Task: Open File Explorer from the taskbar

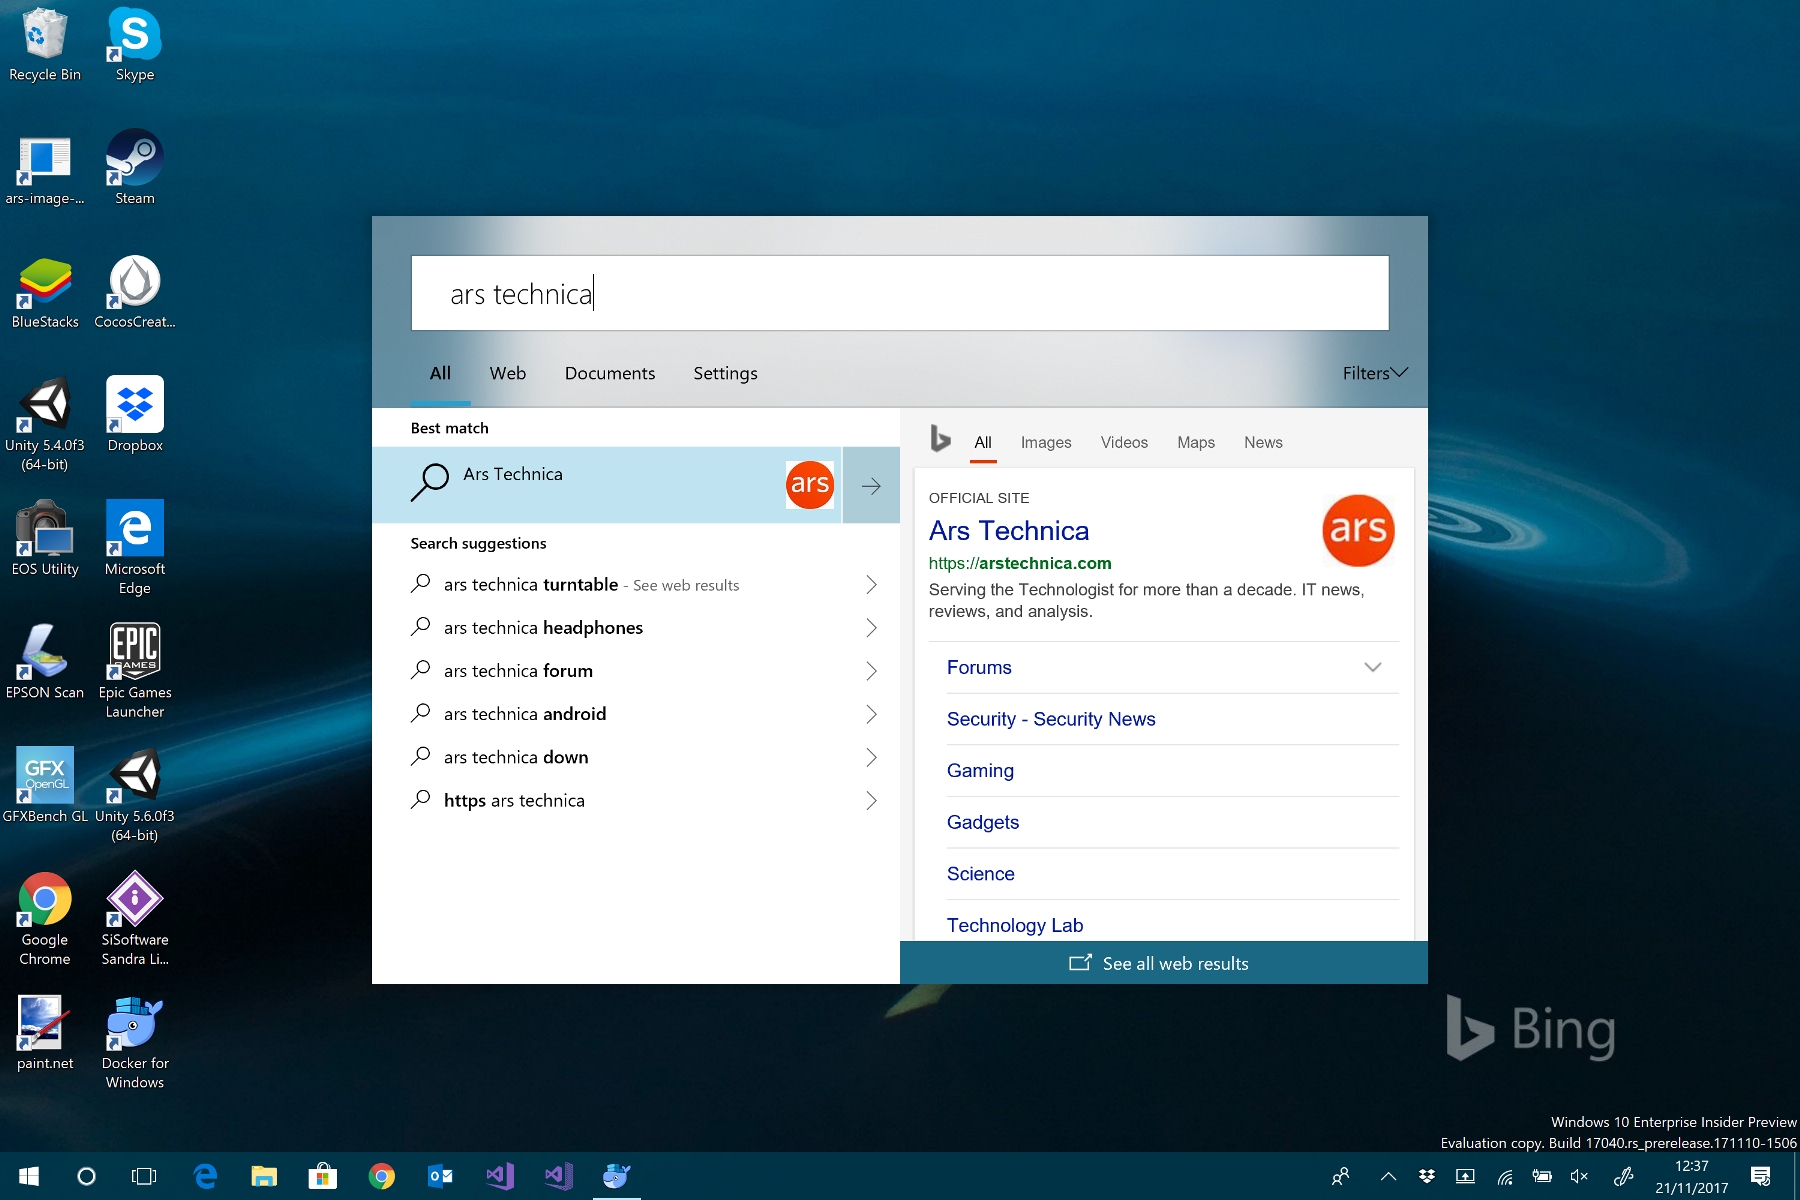Action: point(263,1176)
